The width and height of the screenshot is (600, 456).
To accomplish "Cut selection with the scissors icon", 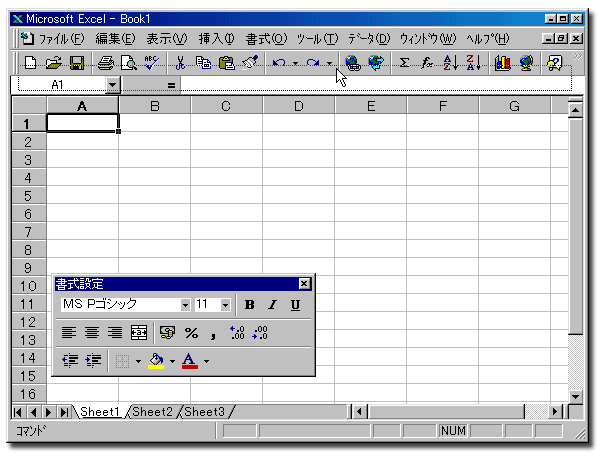I will point(180,62).
